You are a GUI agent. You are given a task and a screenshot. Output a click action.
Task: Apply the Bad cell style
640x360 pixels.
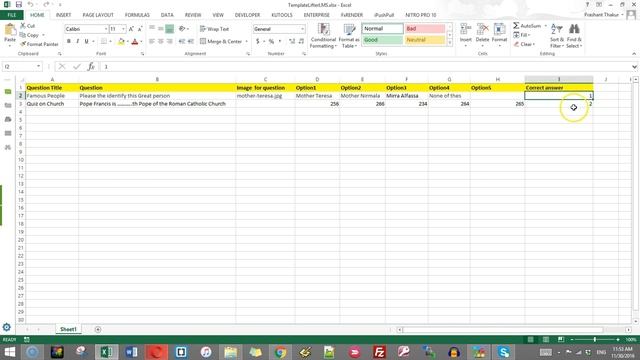(x=424, y=29)
